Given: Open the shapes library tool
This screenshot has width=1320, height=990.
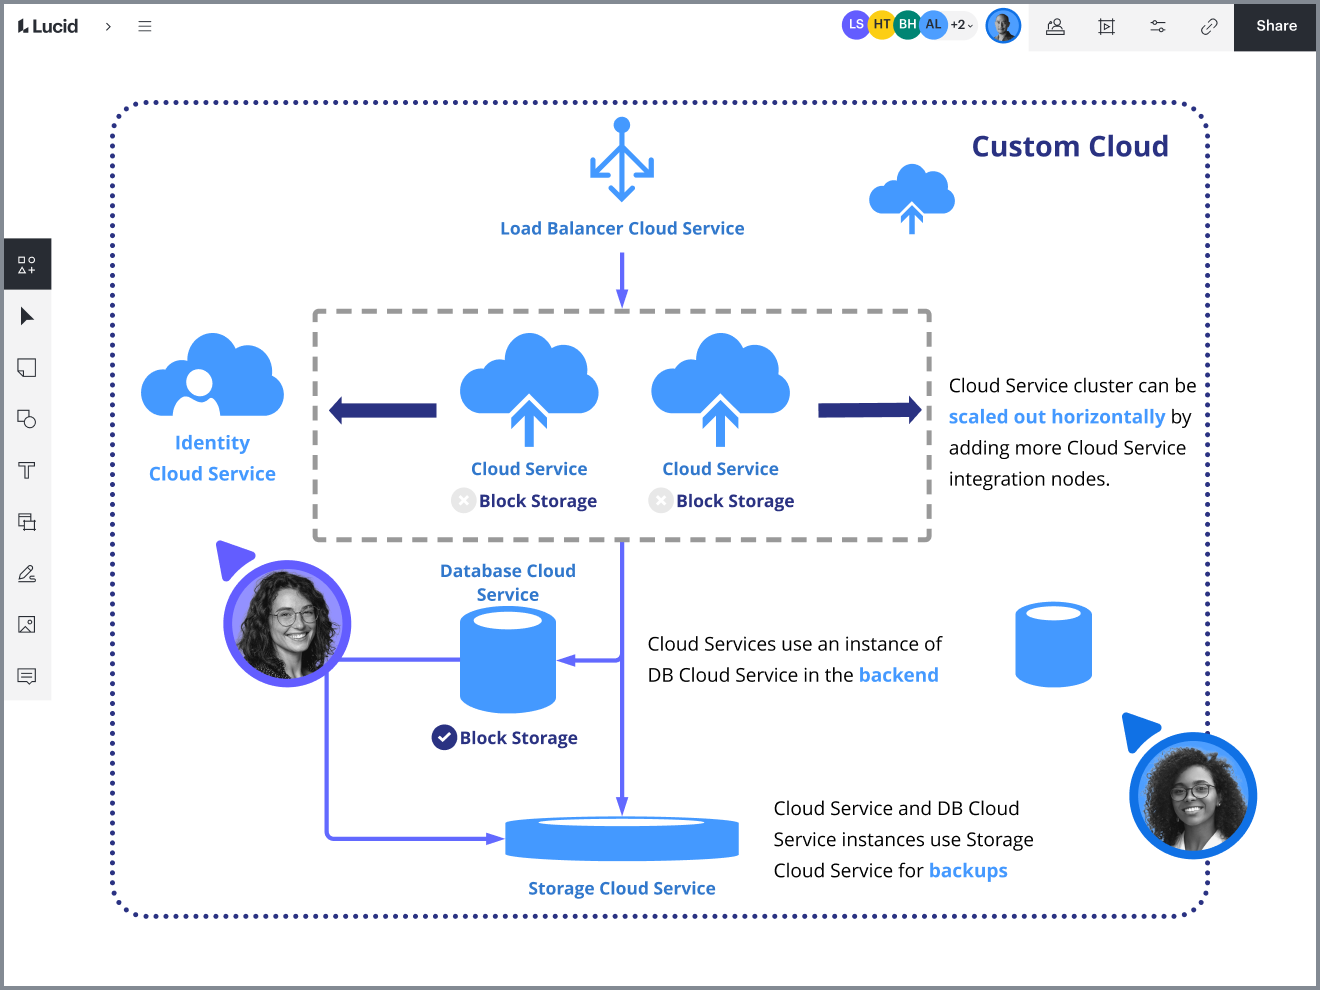Looking at the screenshot, I should coord(27,265).
